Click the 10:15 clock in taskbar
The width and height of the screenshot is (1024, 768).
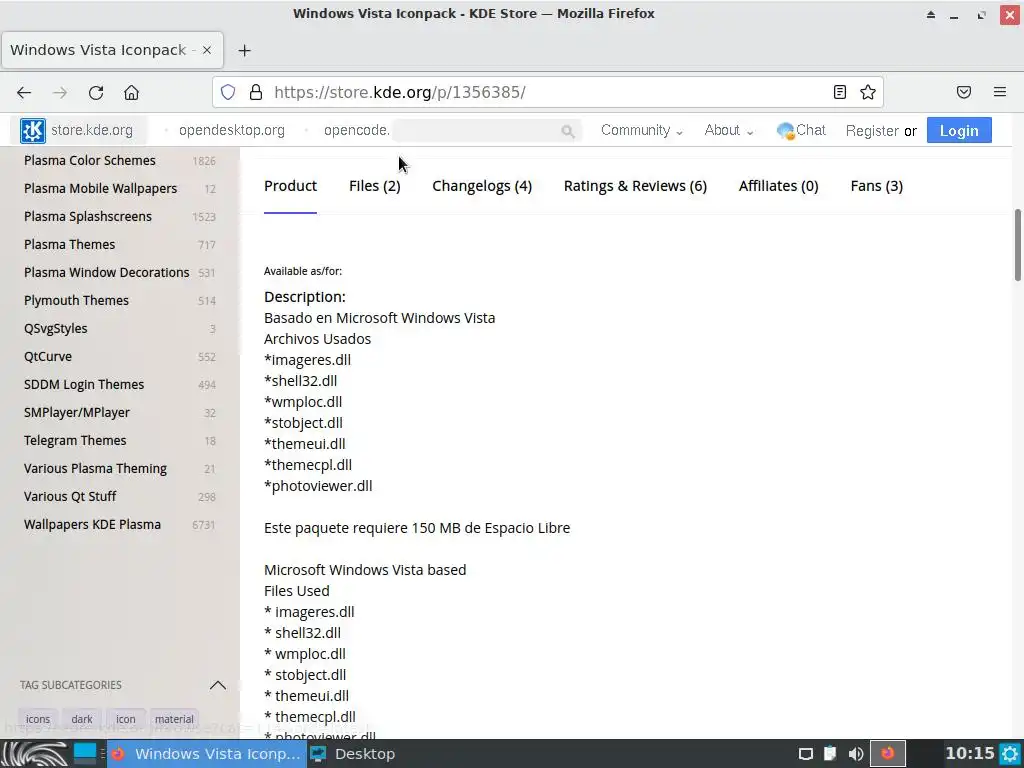[x=970, y=754]
